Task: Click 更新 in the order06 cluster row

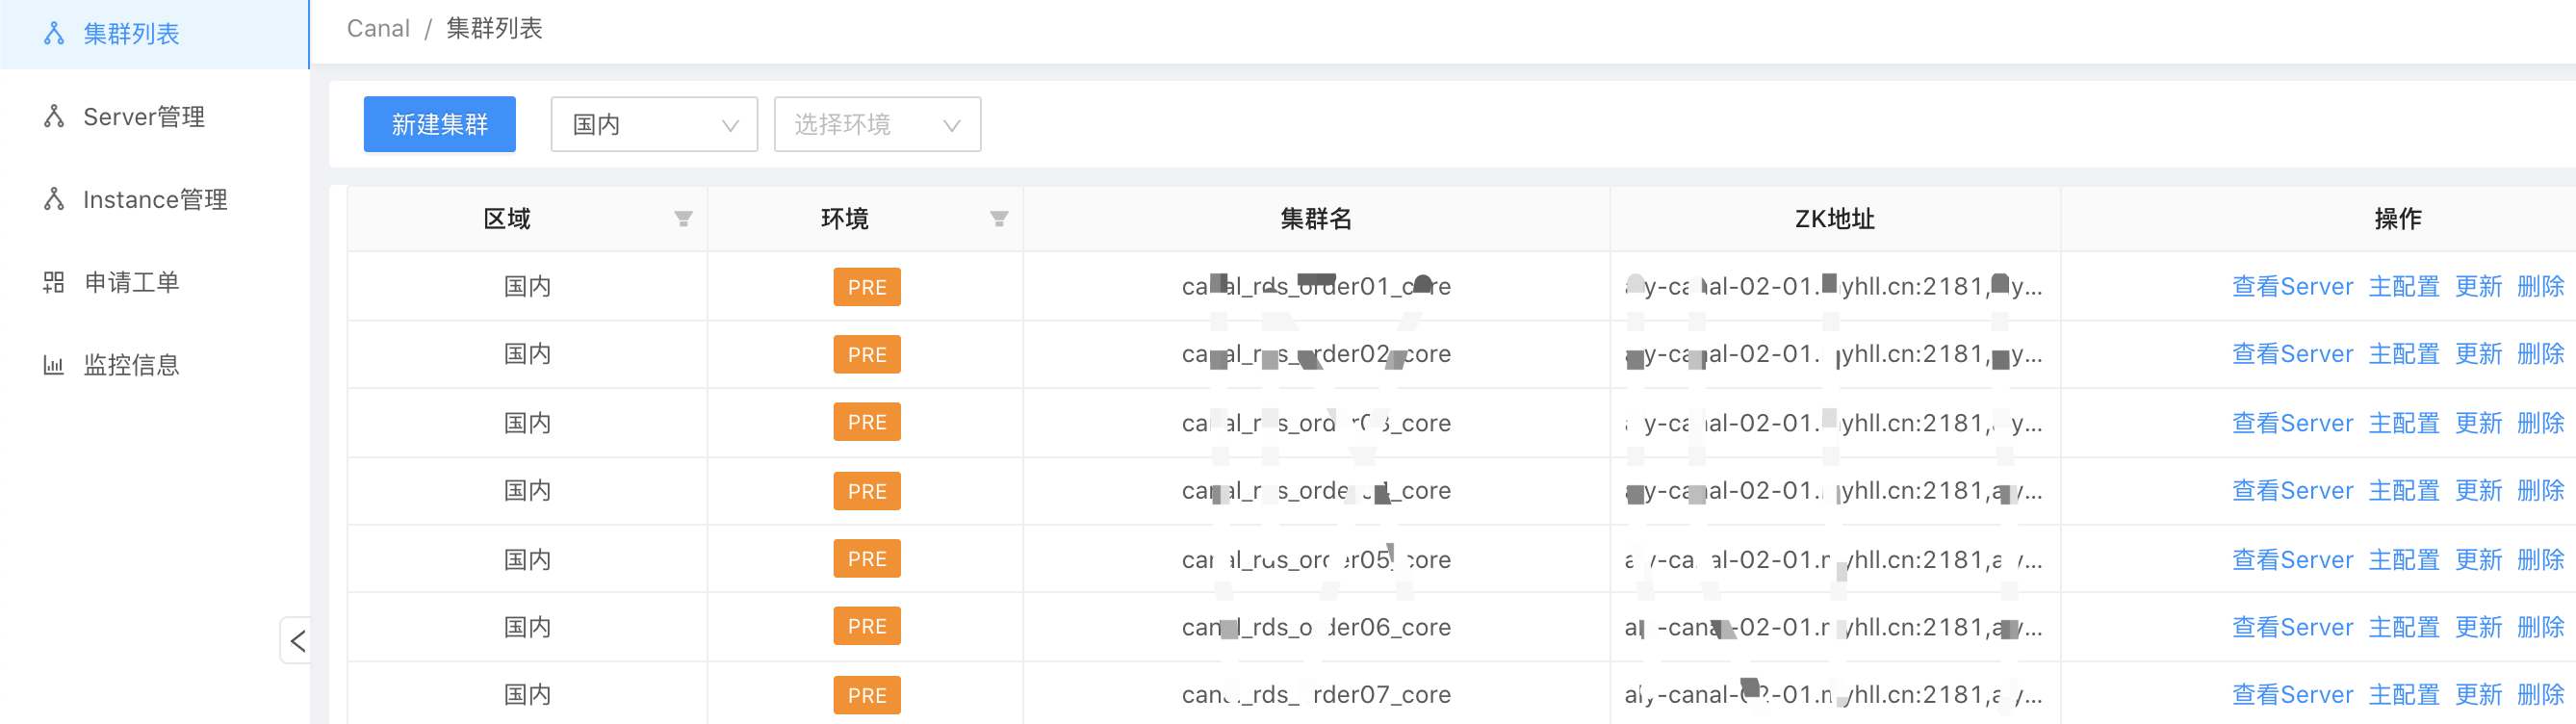Action: (x=2478, y=627)
